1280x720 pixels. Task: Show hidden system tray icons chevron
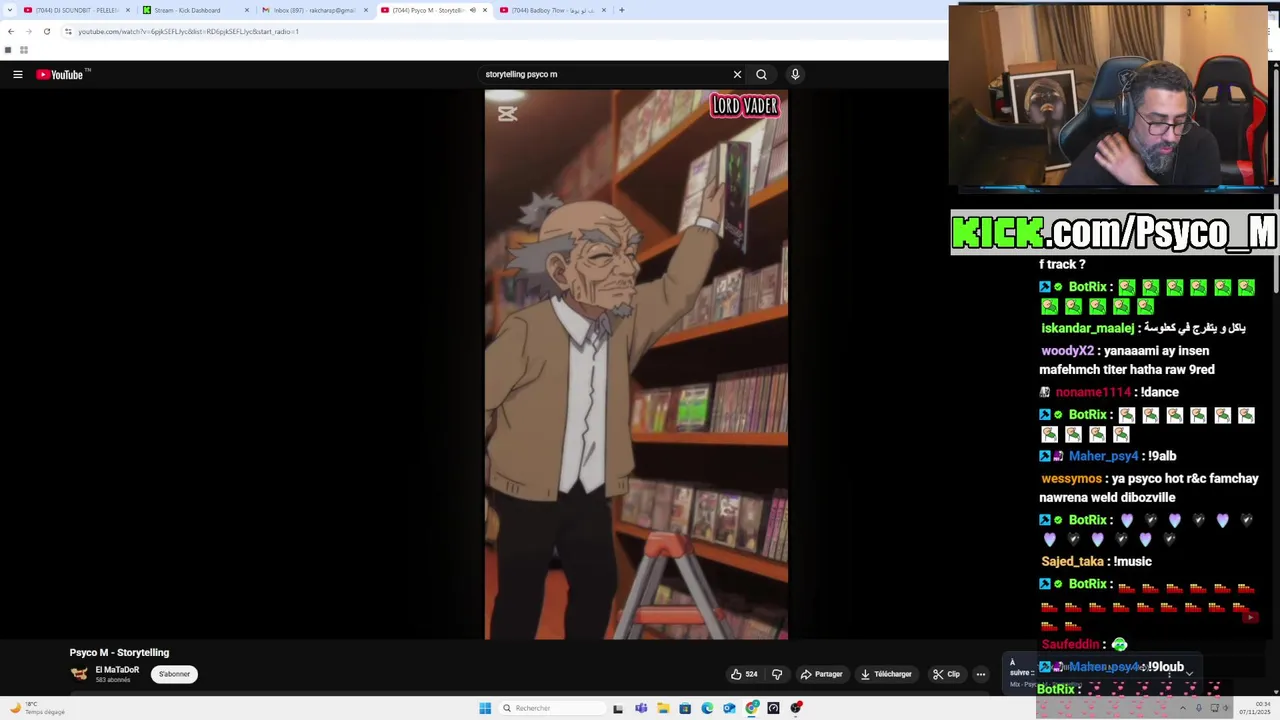point(1182,708)
